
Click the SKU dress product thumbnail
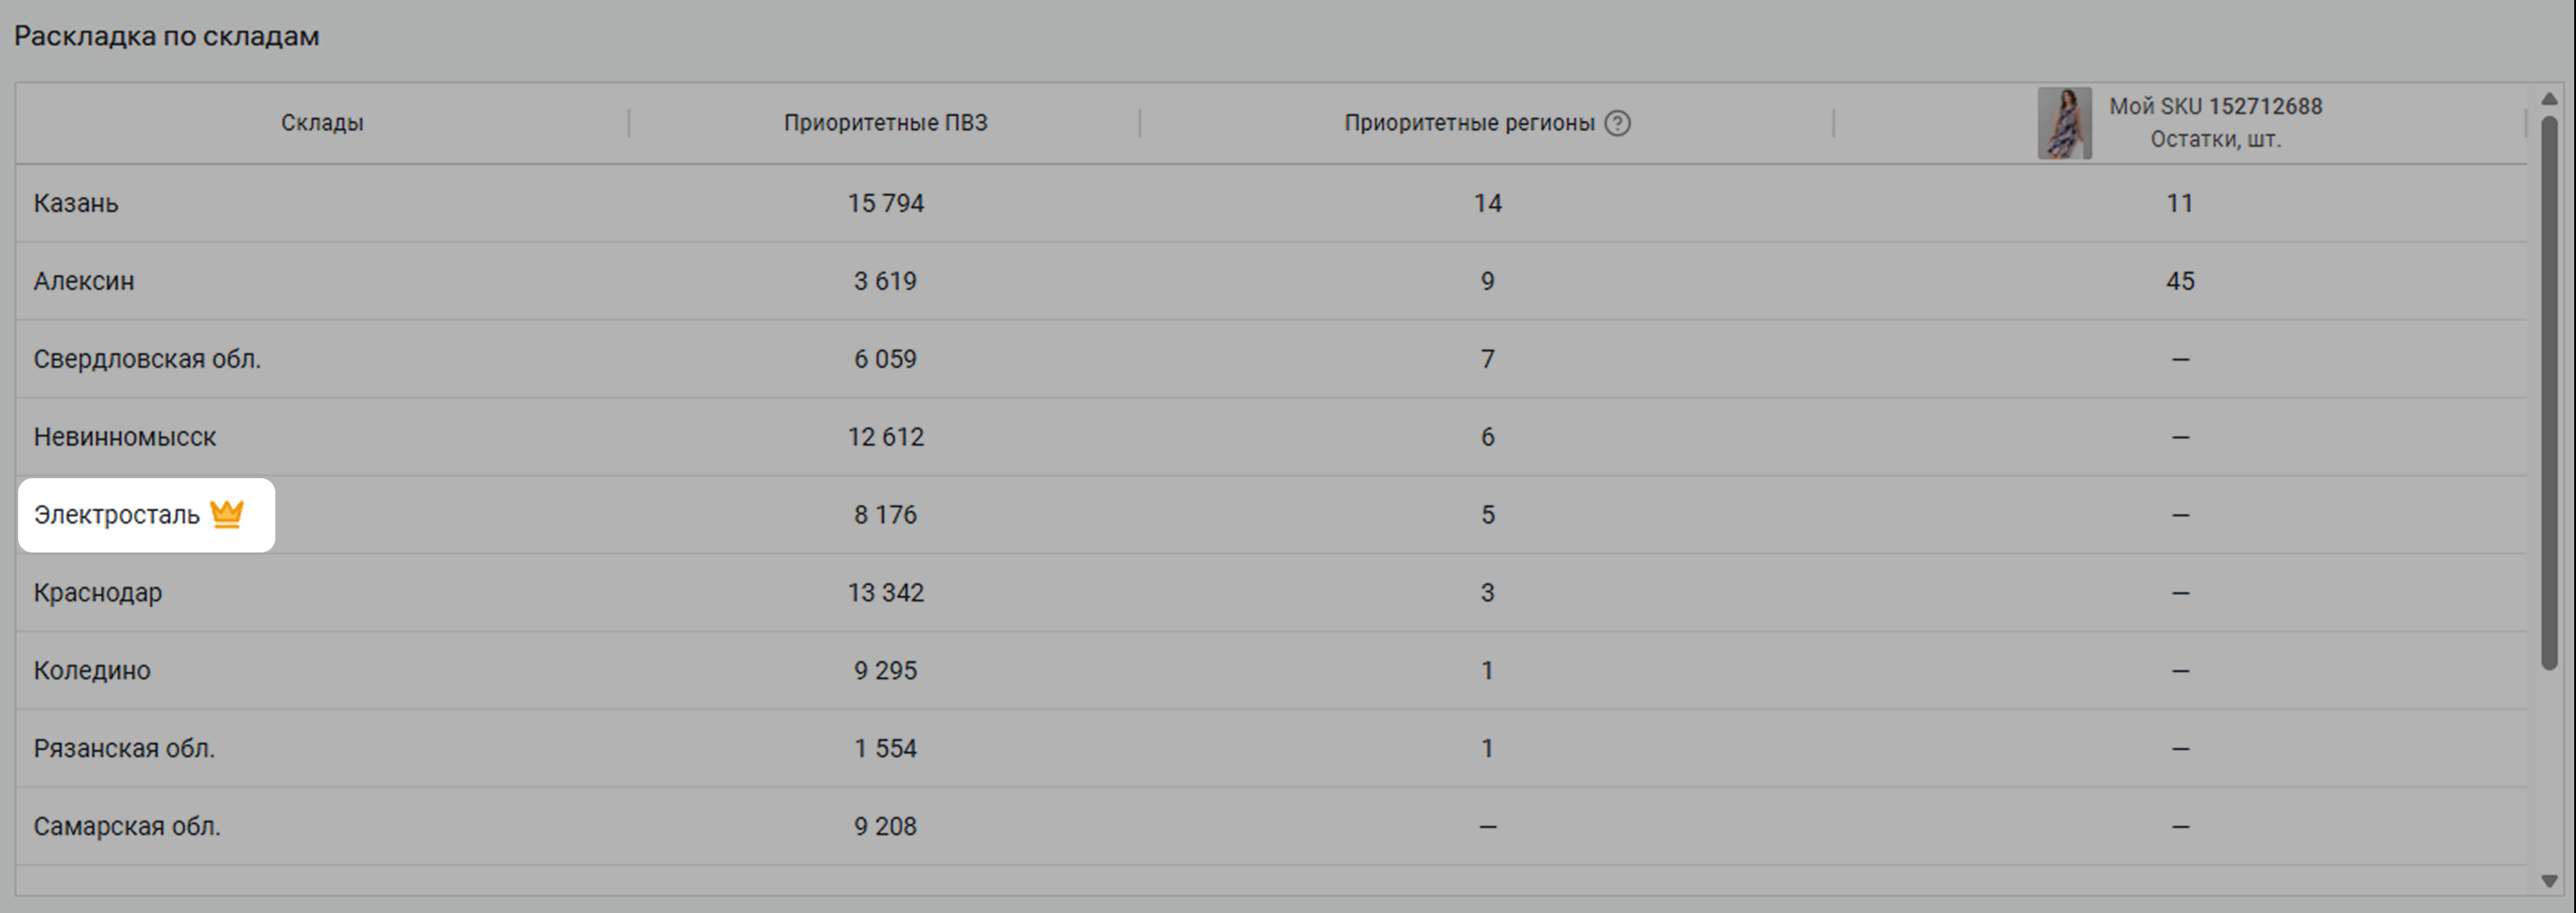tap(2064, 123)
